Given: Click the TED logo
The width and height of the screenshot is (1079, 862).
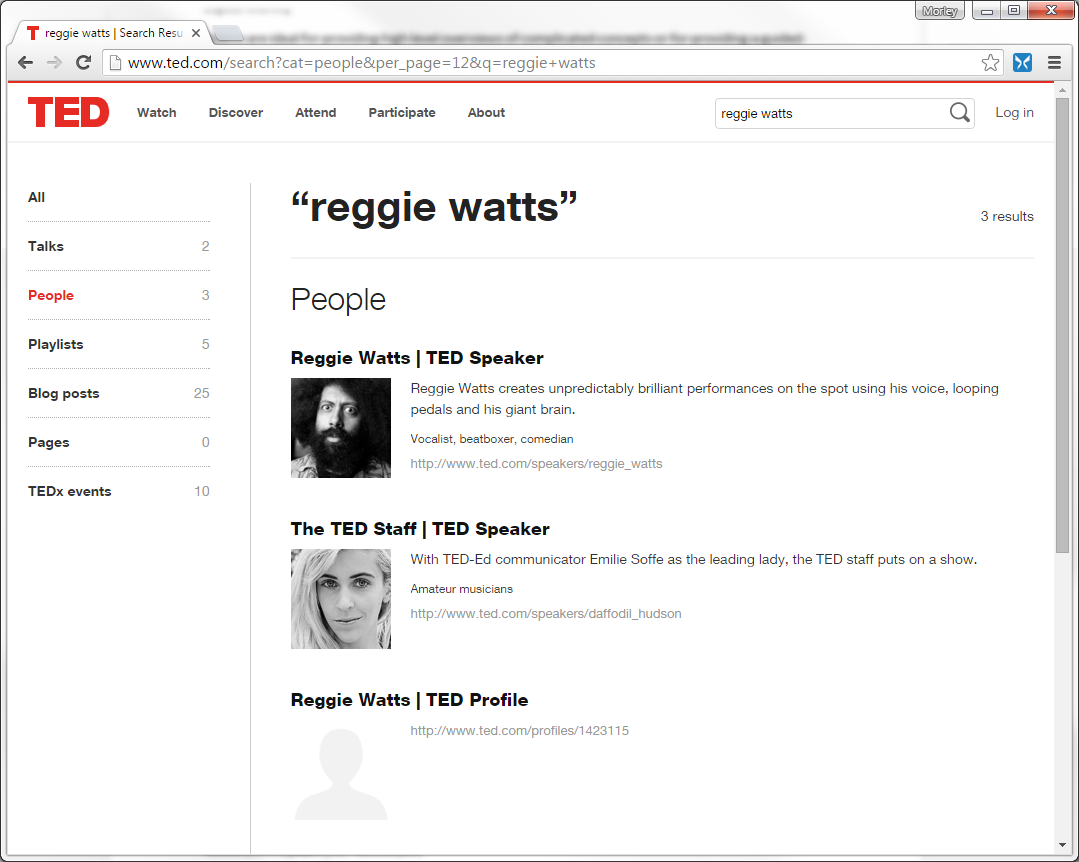Looking at the screenshot, I should point(68,113).
